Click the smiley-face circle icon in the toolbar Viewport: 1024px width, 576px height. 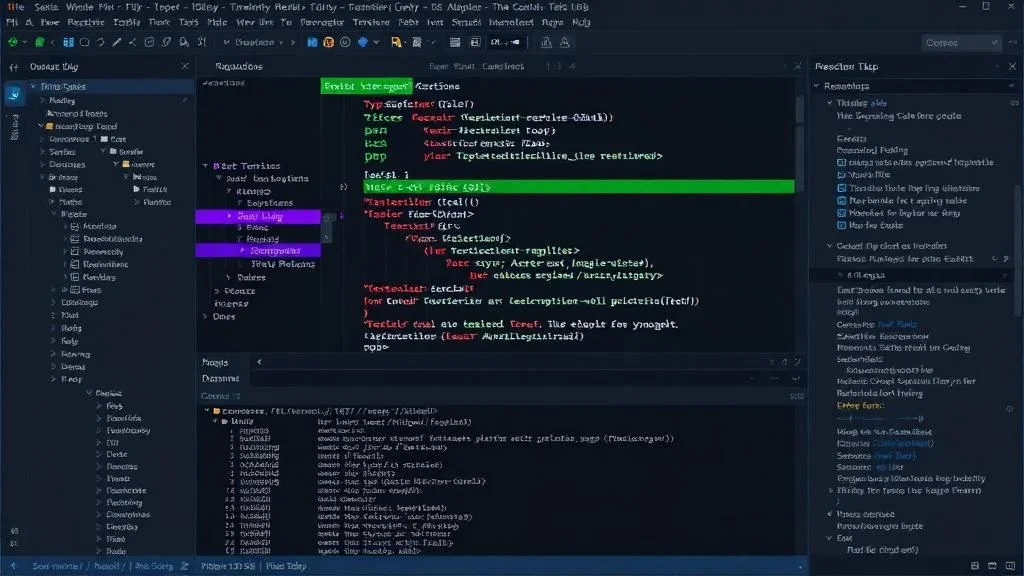pos(345,42)
